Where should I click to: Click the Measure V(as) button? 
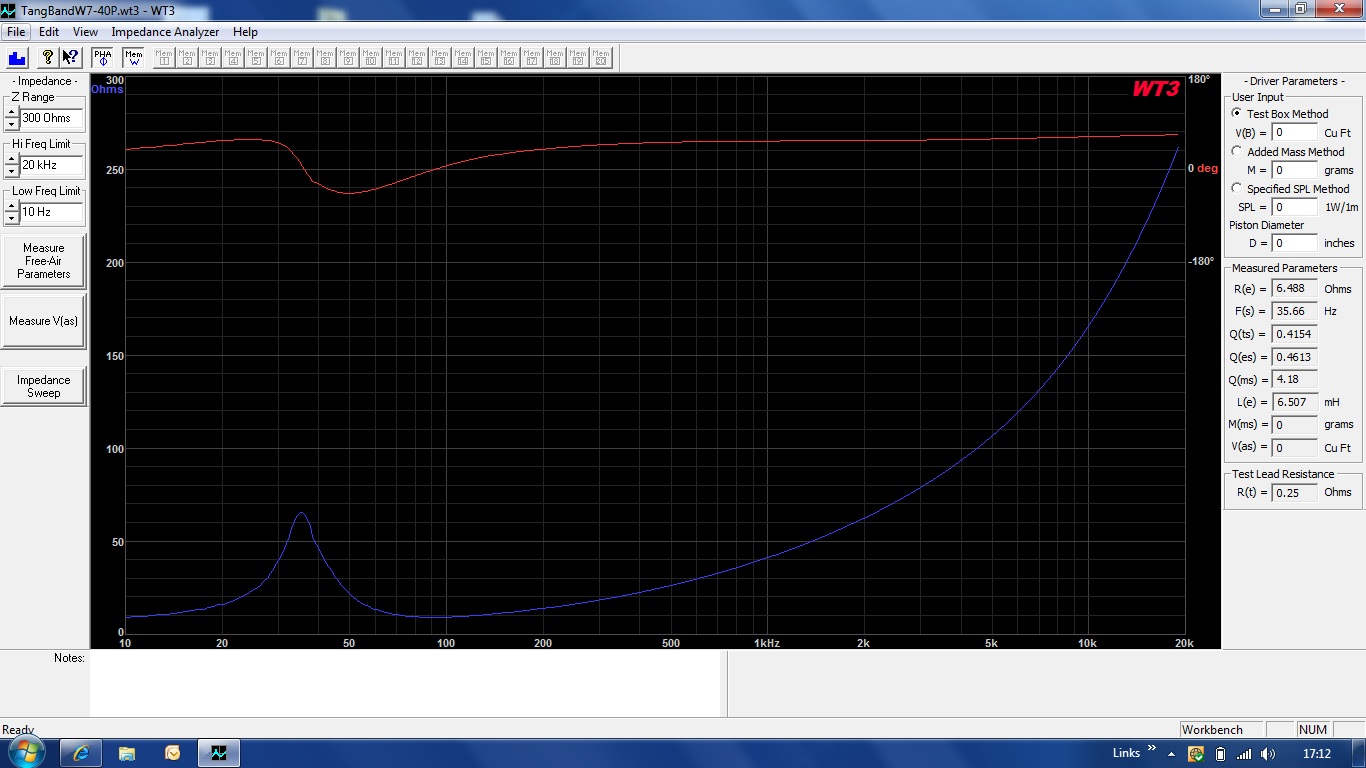point(43,321)
